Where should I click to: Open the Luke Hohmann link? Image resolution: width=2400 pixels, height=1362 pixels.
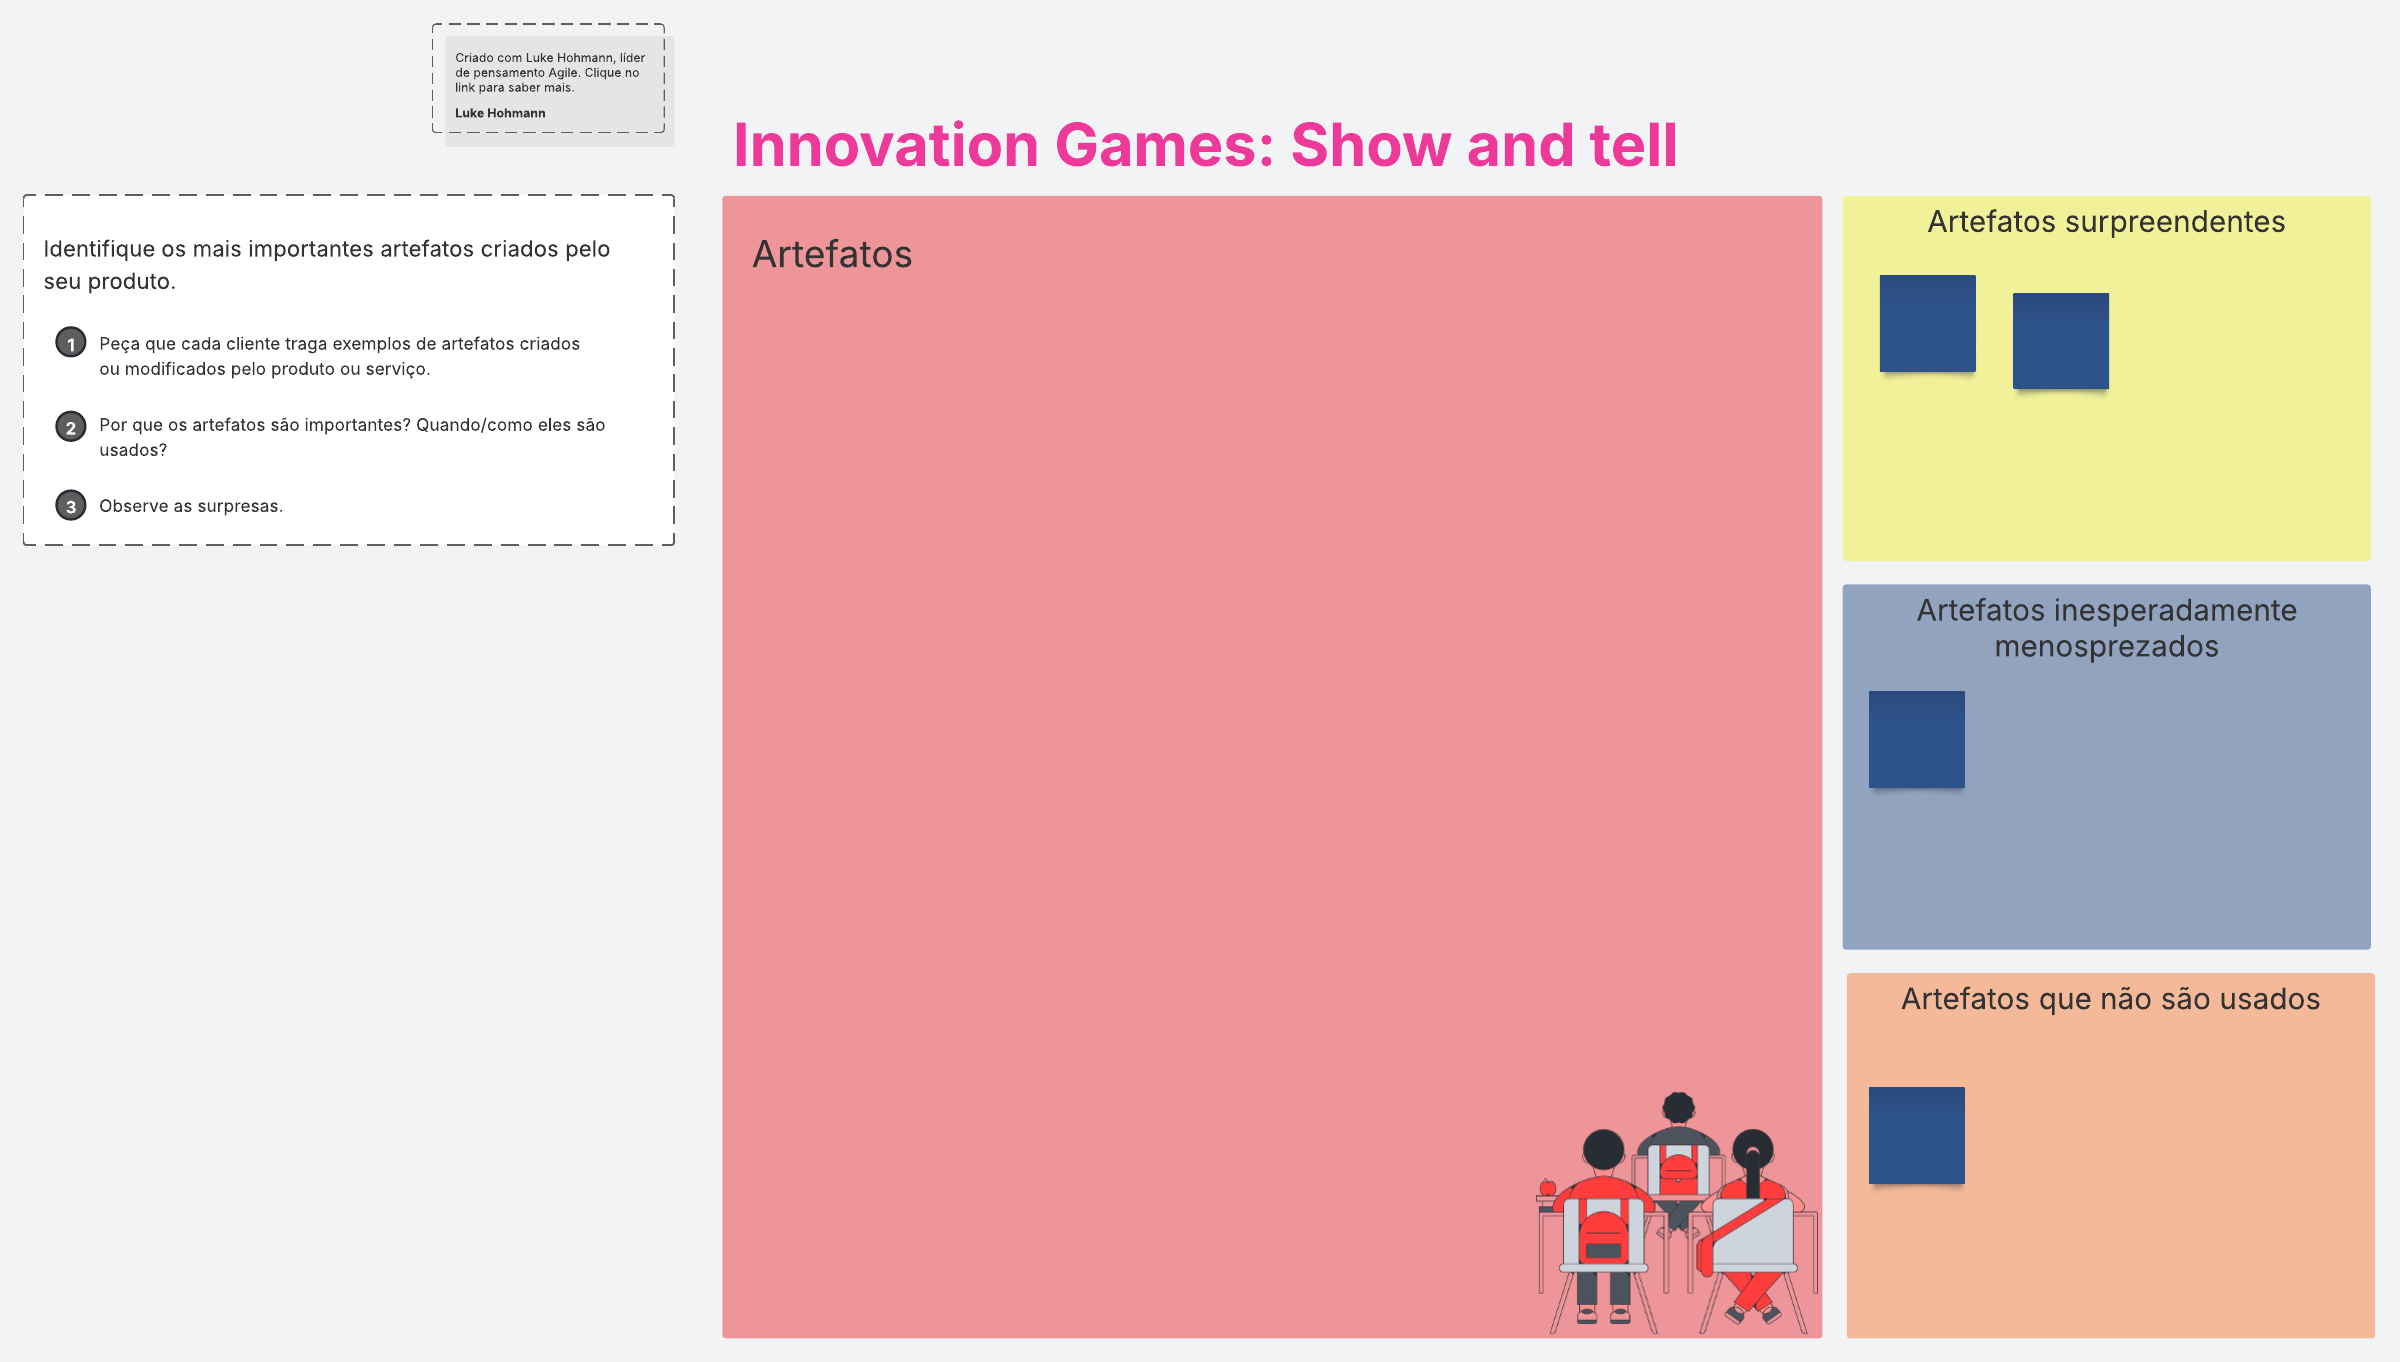(500, 113)
